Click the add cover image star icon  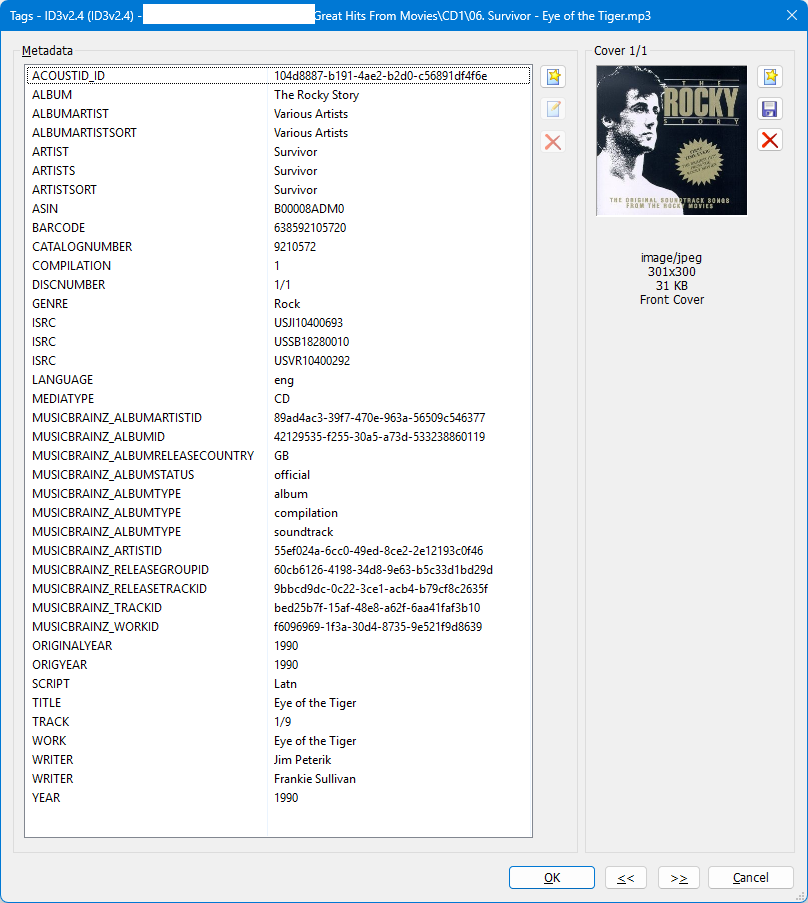coord(770,77)
